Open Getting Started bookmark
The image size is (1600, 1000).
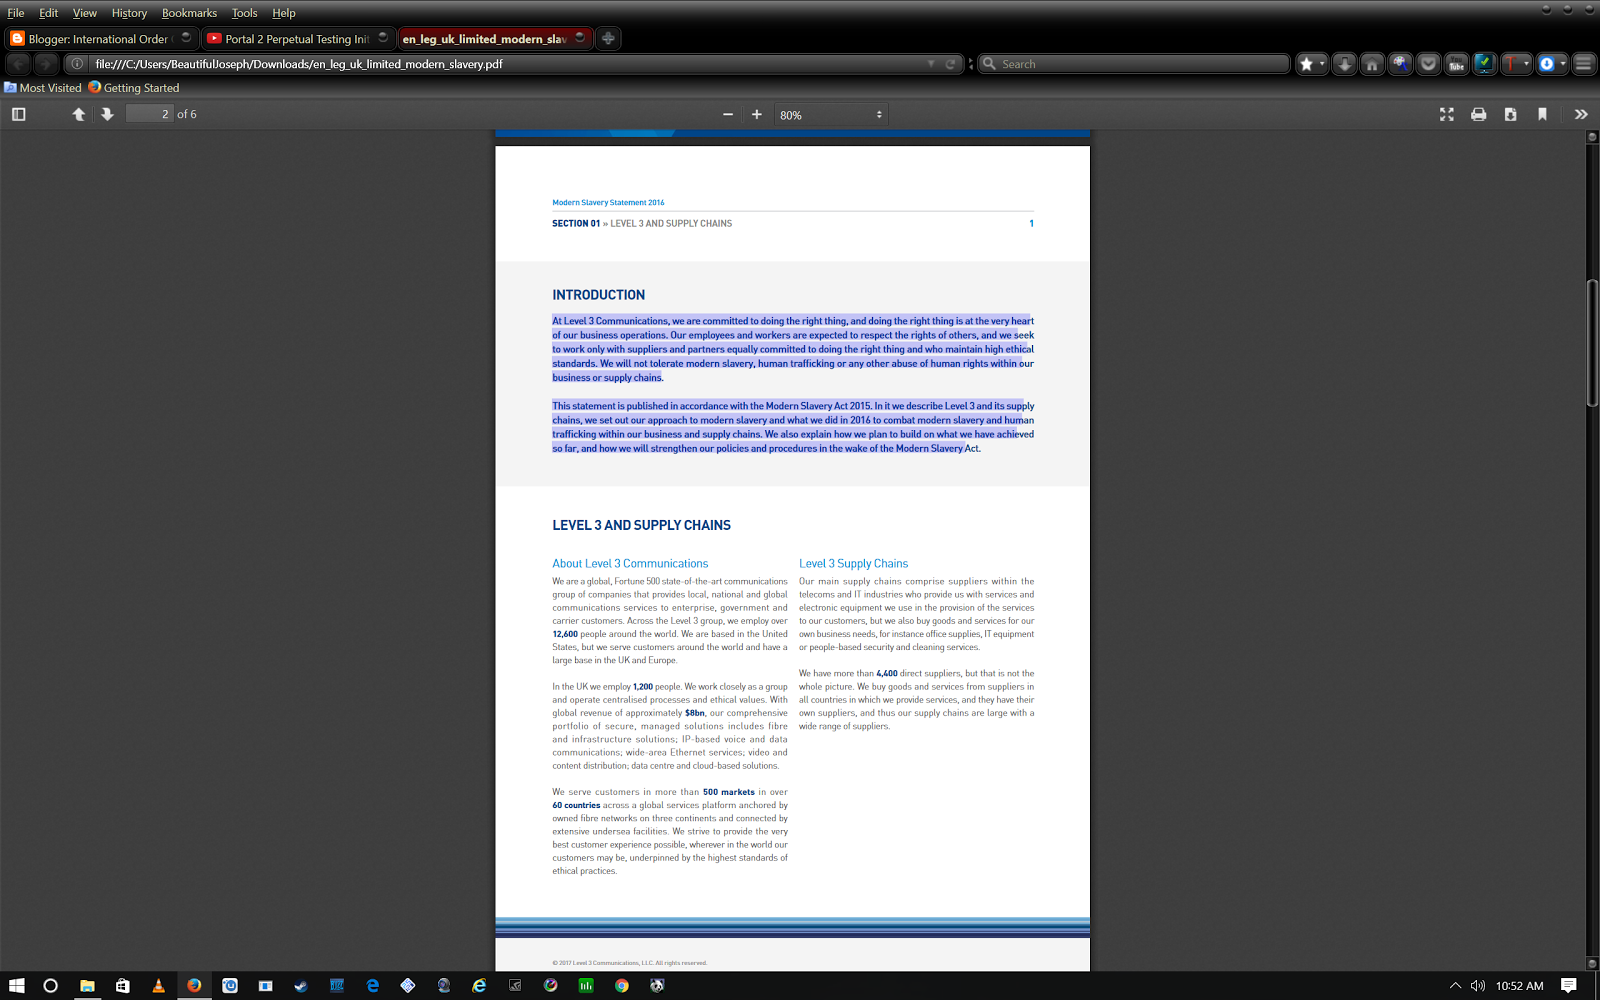[134, 88]
